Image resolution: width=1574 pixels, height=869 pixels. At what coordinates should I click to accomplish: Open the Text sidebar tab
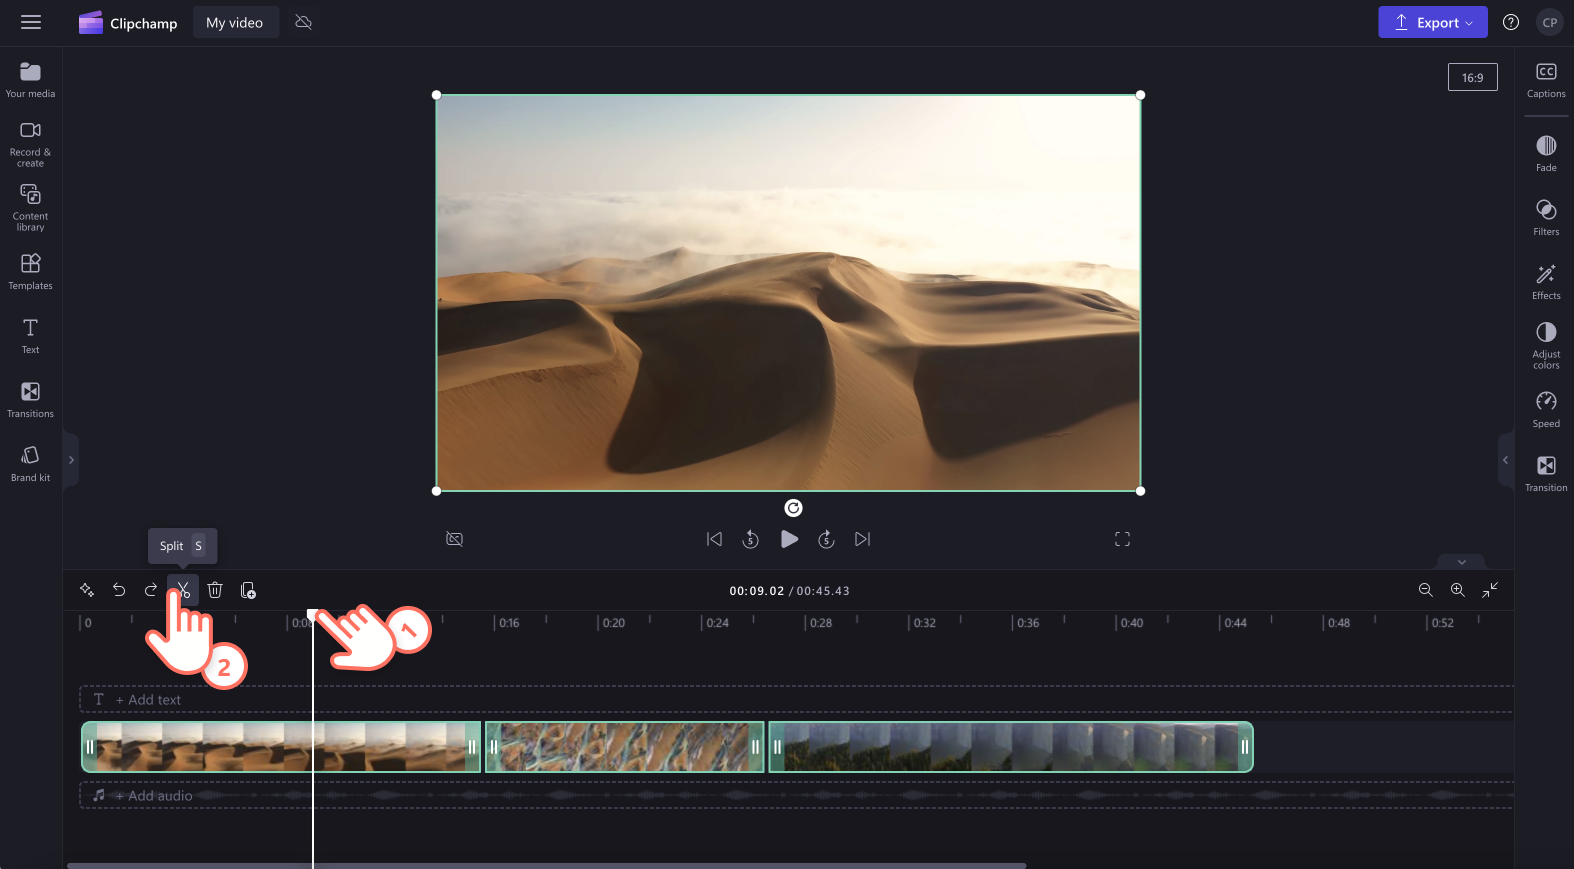point(31,335)
